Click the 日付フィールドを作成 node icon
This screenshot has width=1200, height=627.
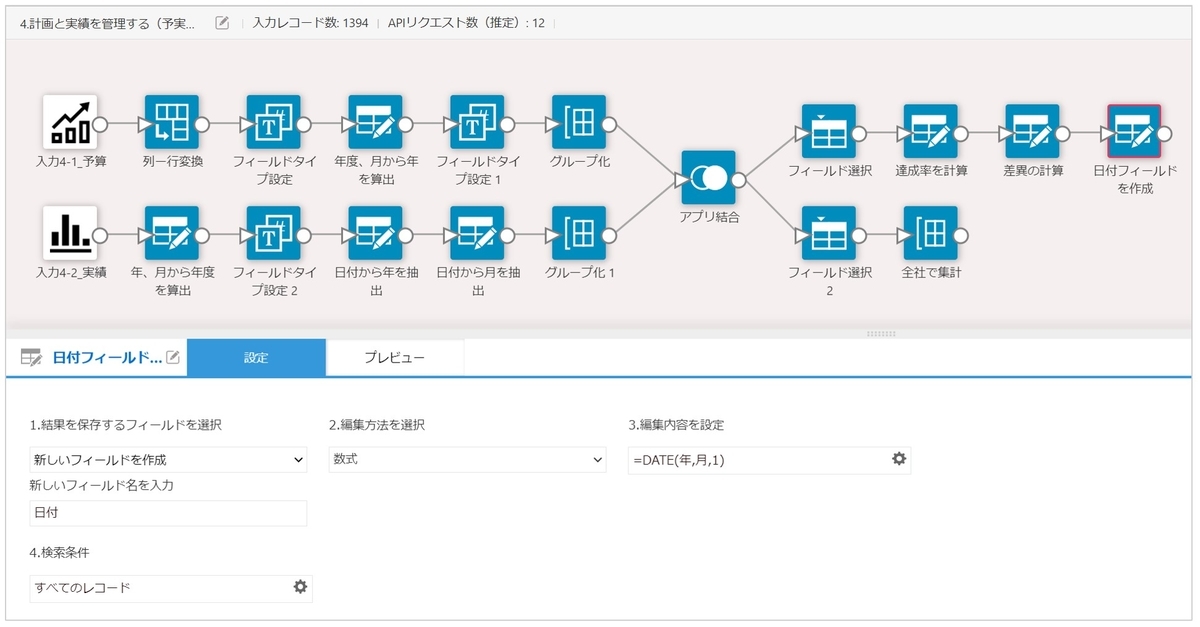1134,131
